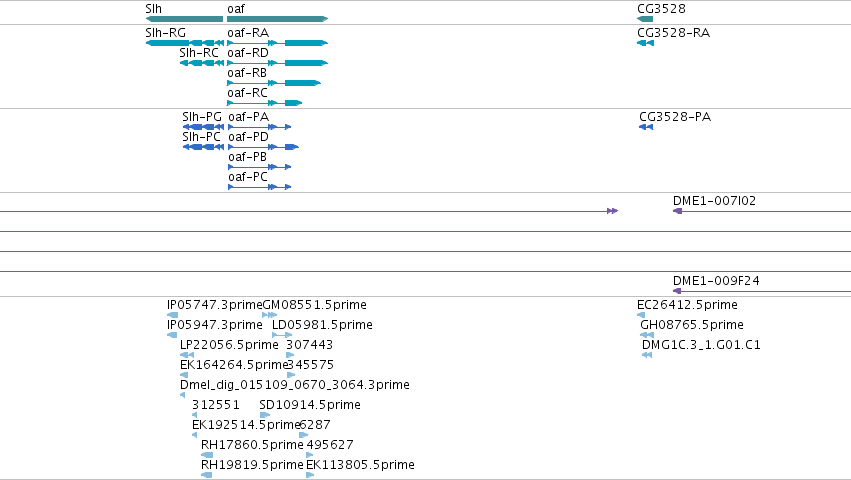Click the 'Slh' gene label
Image resolution: width=851 pixels, height=480 pixels.
(x=154, y=9)
